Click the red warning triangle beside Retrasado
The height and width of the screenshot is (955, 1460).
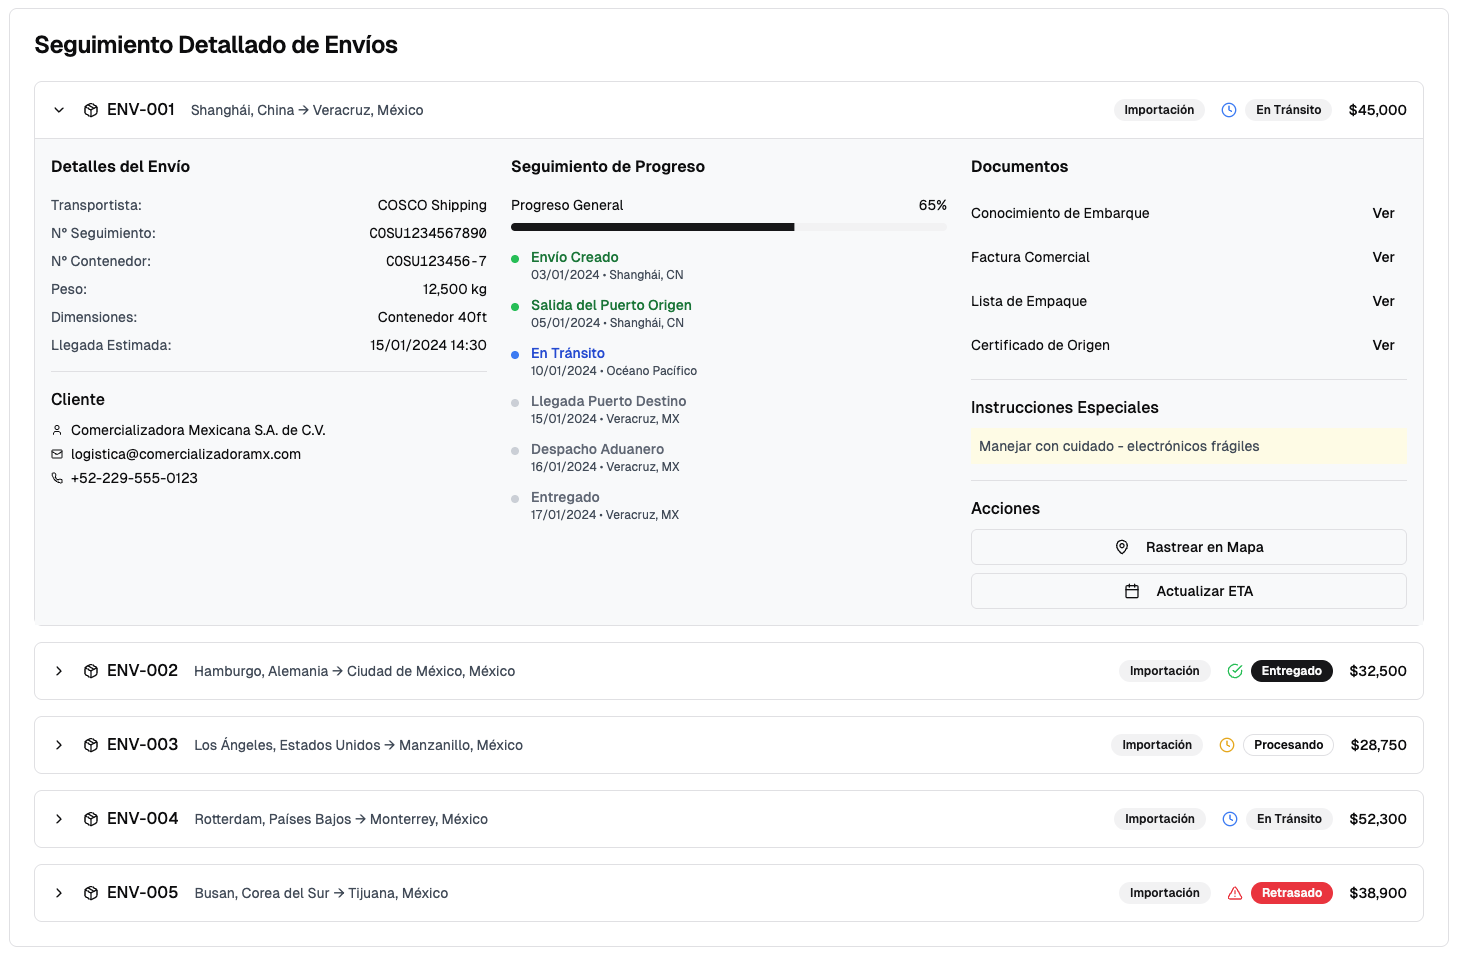pos(1235,893)
